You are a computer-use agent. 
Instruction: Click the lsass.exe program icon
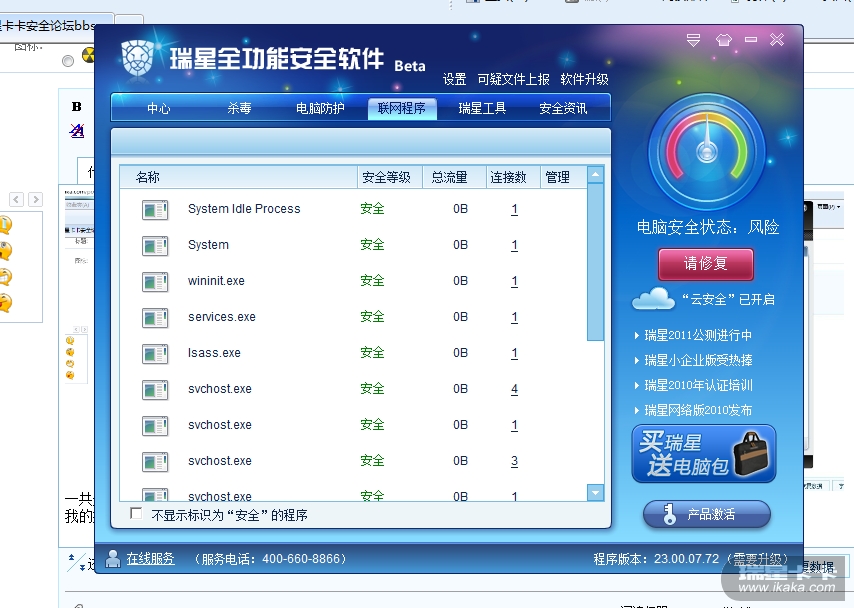(155, 354)
